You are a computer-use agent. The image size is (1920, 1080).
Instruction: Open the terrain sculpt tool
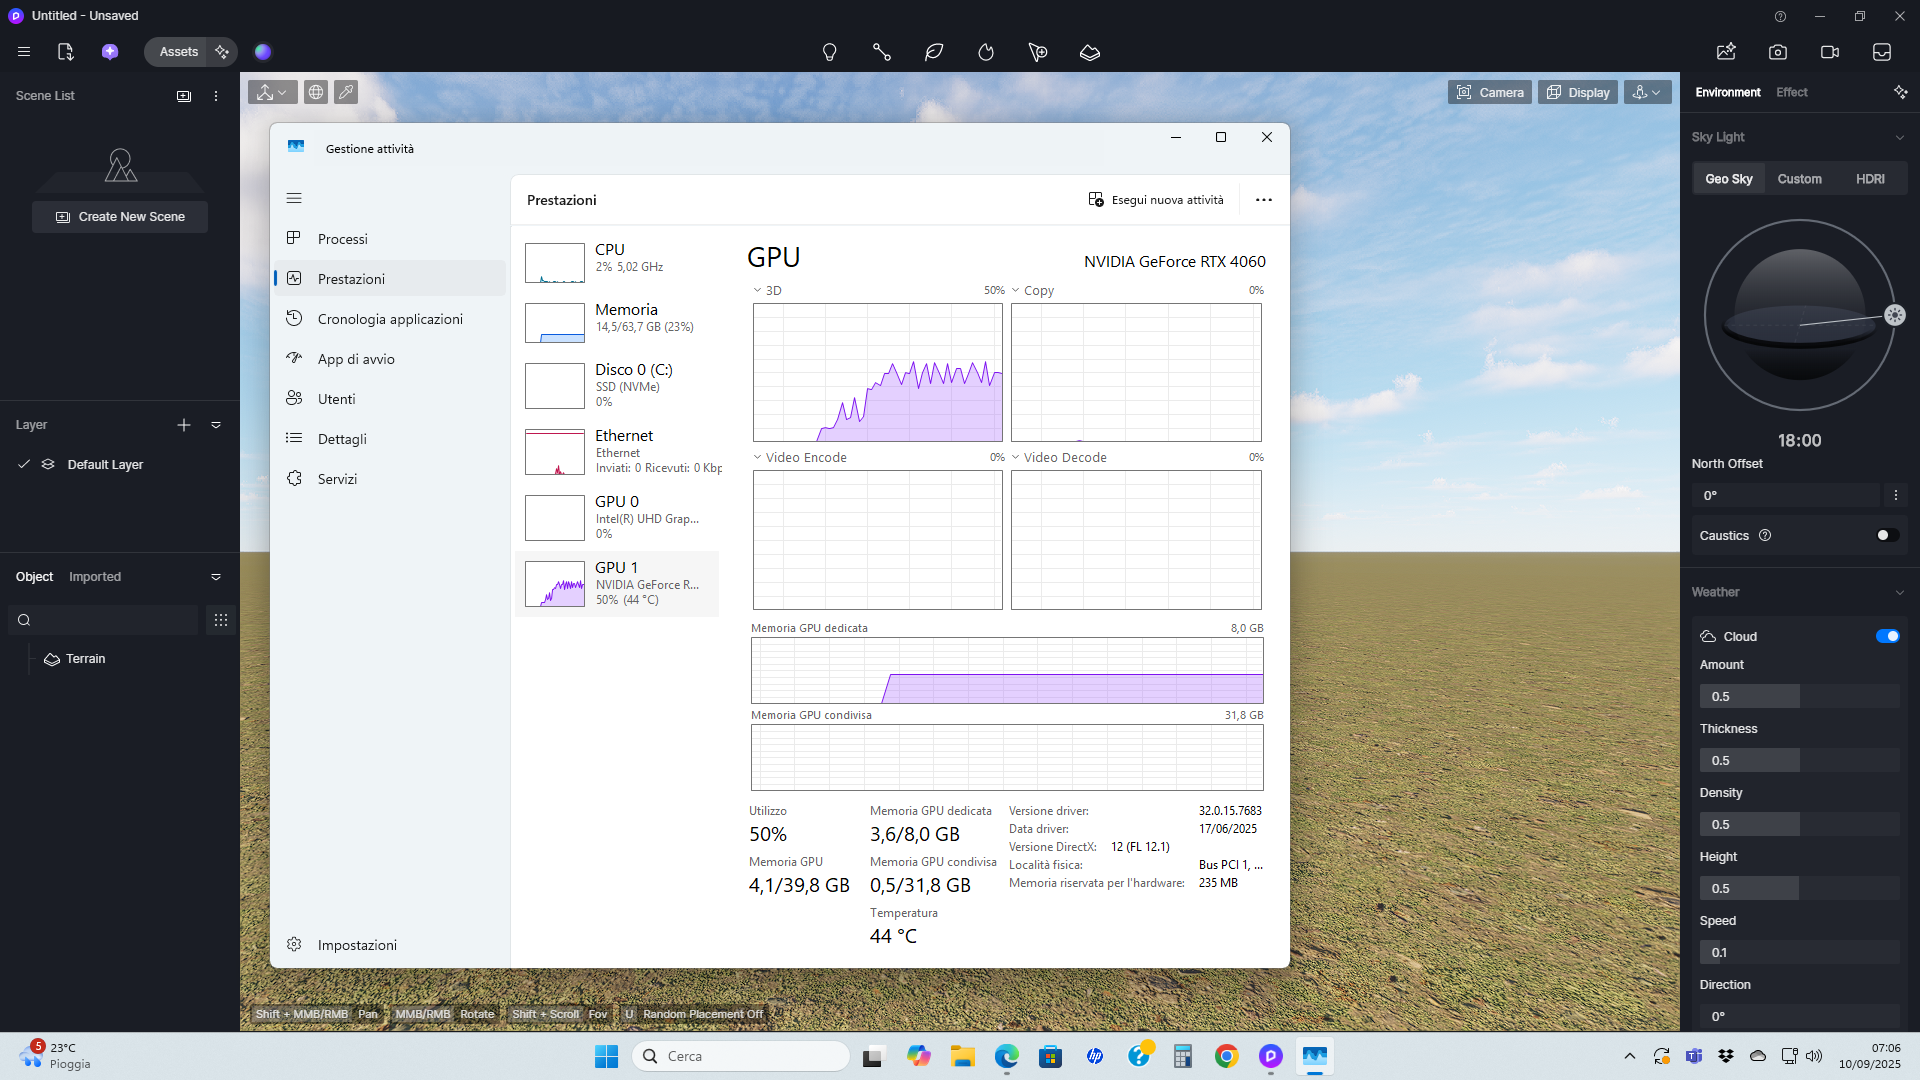[x=1090, y=52]
